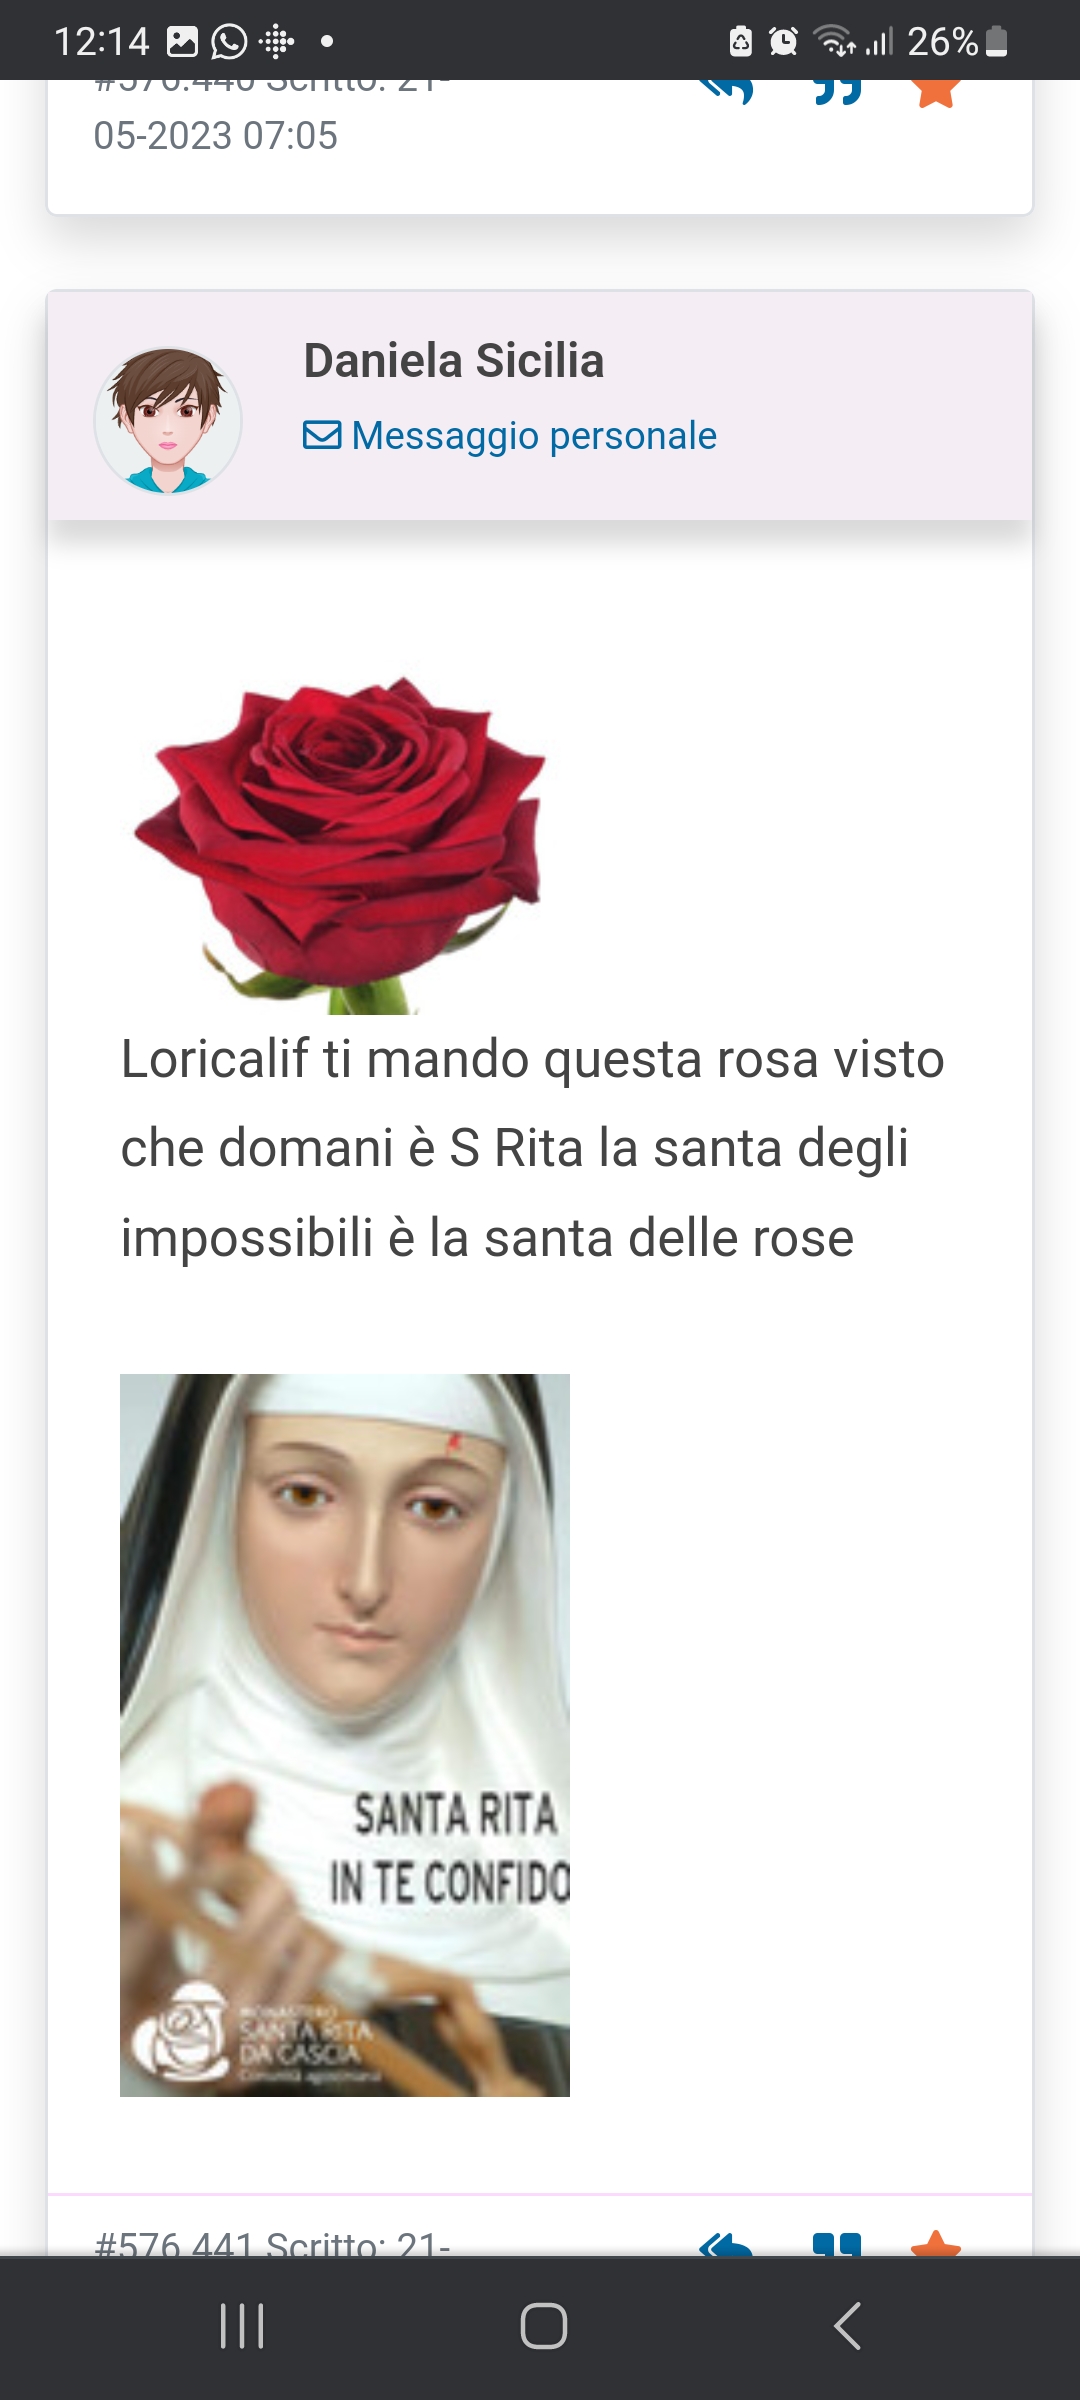
Task: Open Daniela Sicilia's profile name
Action: 454,360
